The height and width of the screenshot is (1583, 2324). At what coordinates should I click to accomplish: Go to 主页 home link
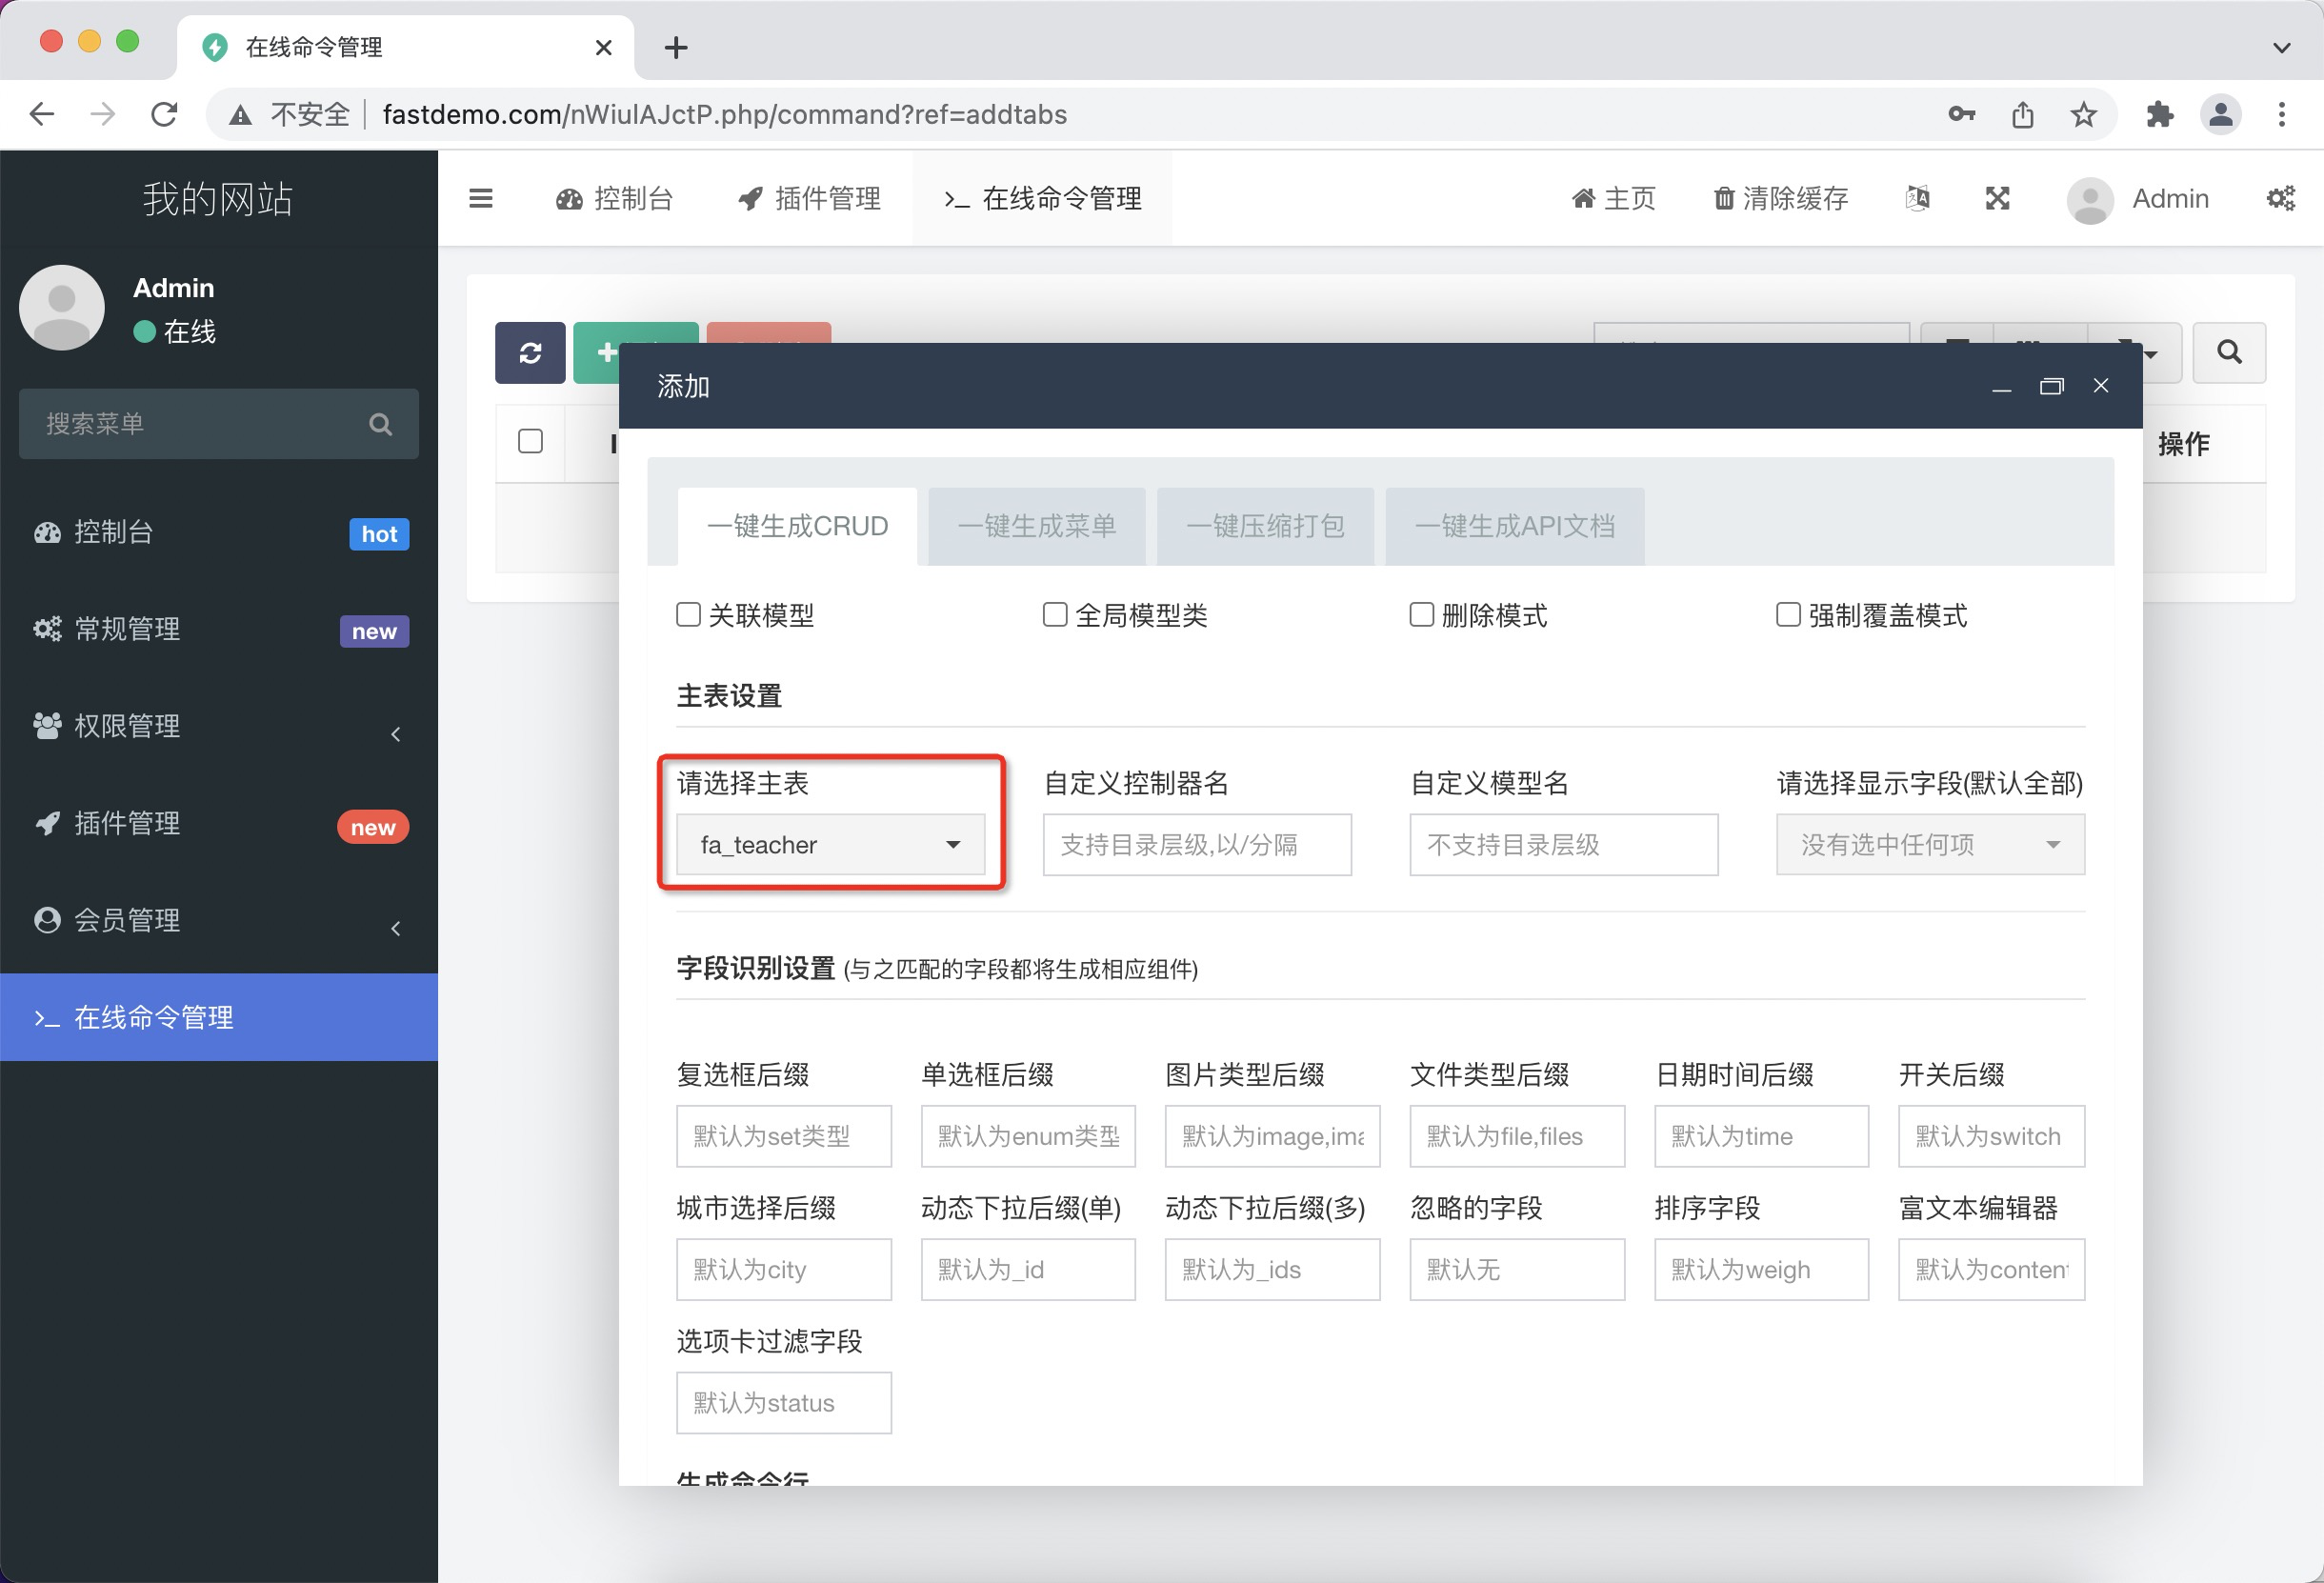(x=1614, y=198)
